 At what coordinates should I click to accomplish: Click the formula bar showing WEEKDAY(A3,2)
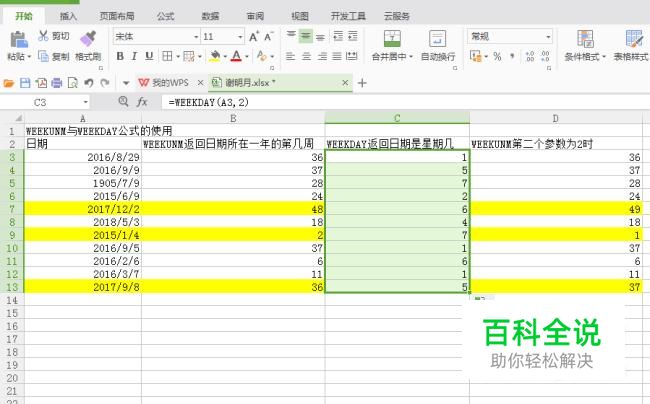(404, 102)
